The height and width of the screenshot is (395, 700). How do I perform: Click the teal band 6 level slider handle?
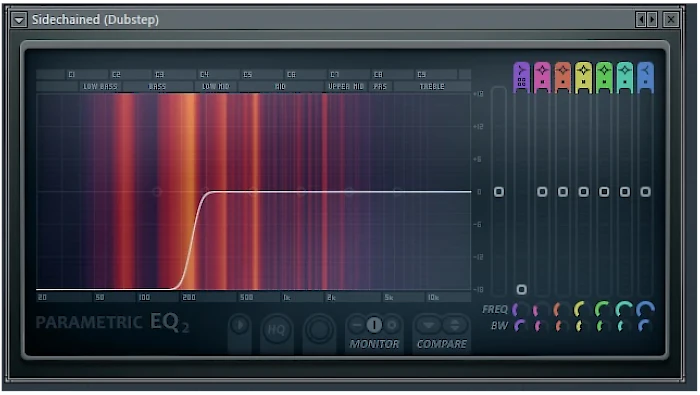[625, 192]
